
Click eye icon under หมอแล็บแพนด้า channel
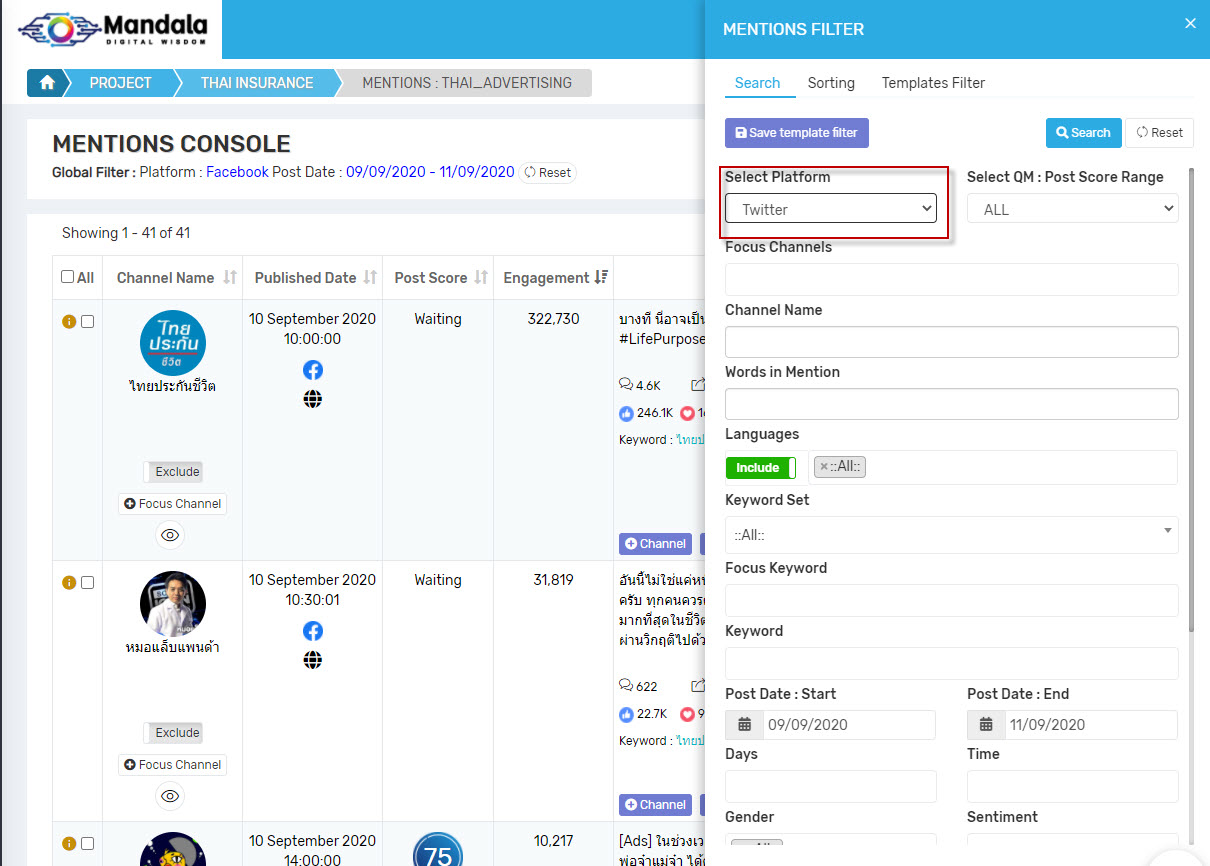click(x=170, y=796)
